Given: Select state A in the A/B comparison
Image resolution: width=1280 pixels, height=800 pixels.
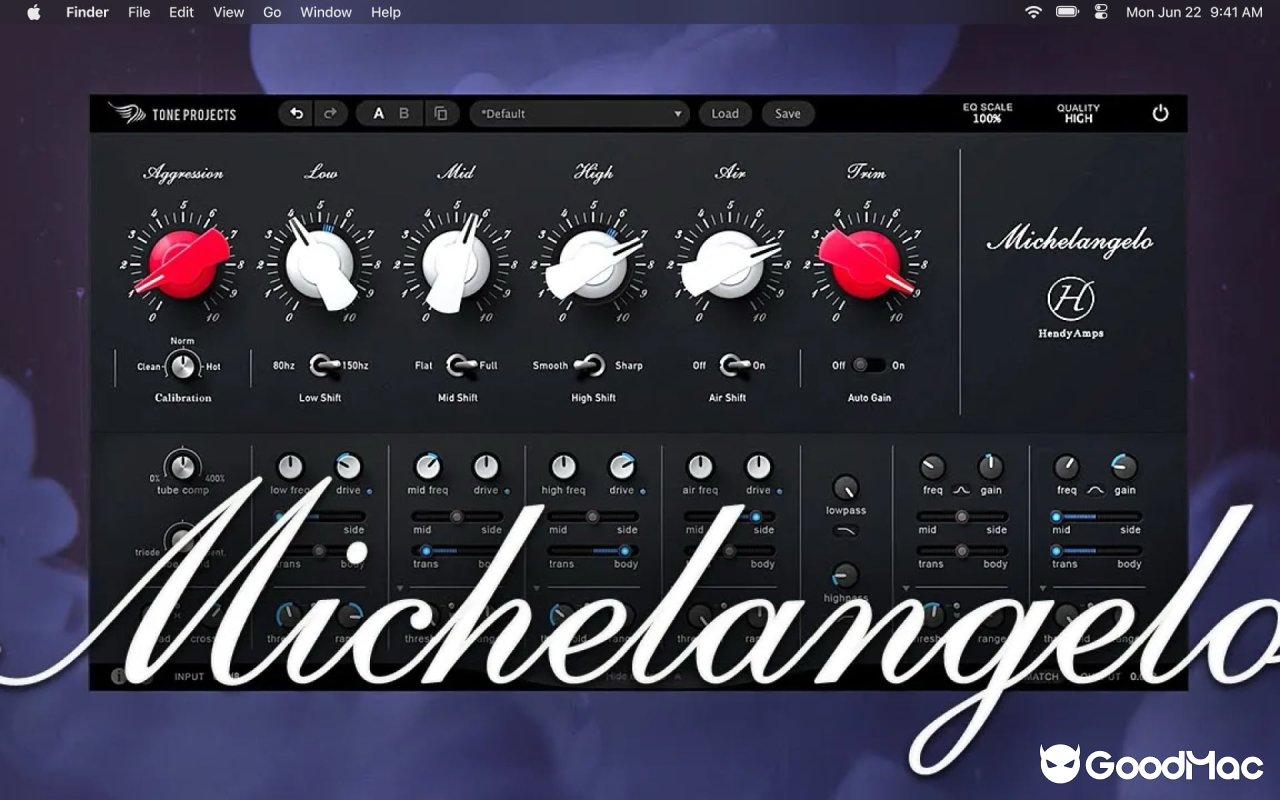Looking at the screenshot, I should click(378, 114).
